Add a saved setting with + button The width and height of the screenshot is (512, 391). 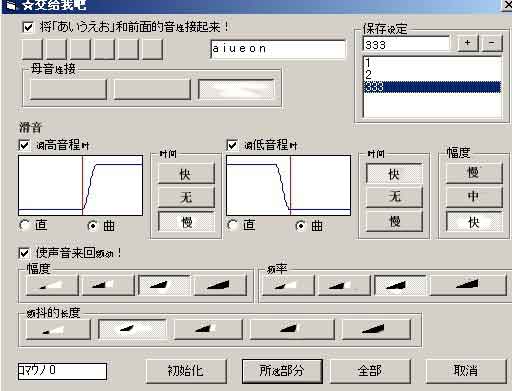point(467,43)
